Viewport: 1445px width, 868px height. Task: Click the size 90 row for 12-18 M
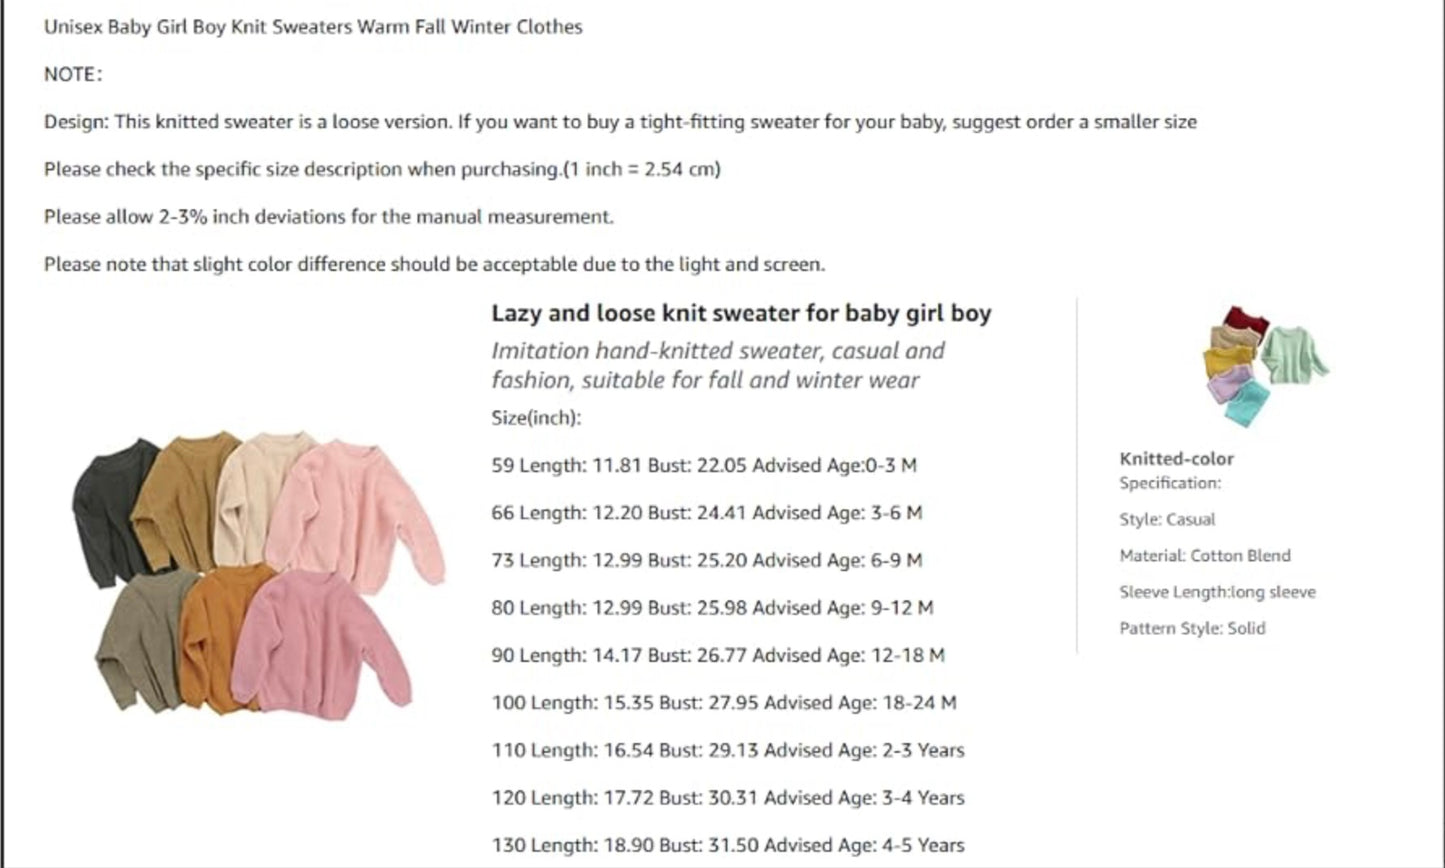[x=717, y=655]
